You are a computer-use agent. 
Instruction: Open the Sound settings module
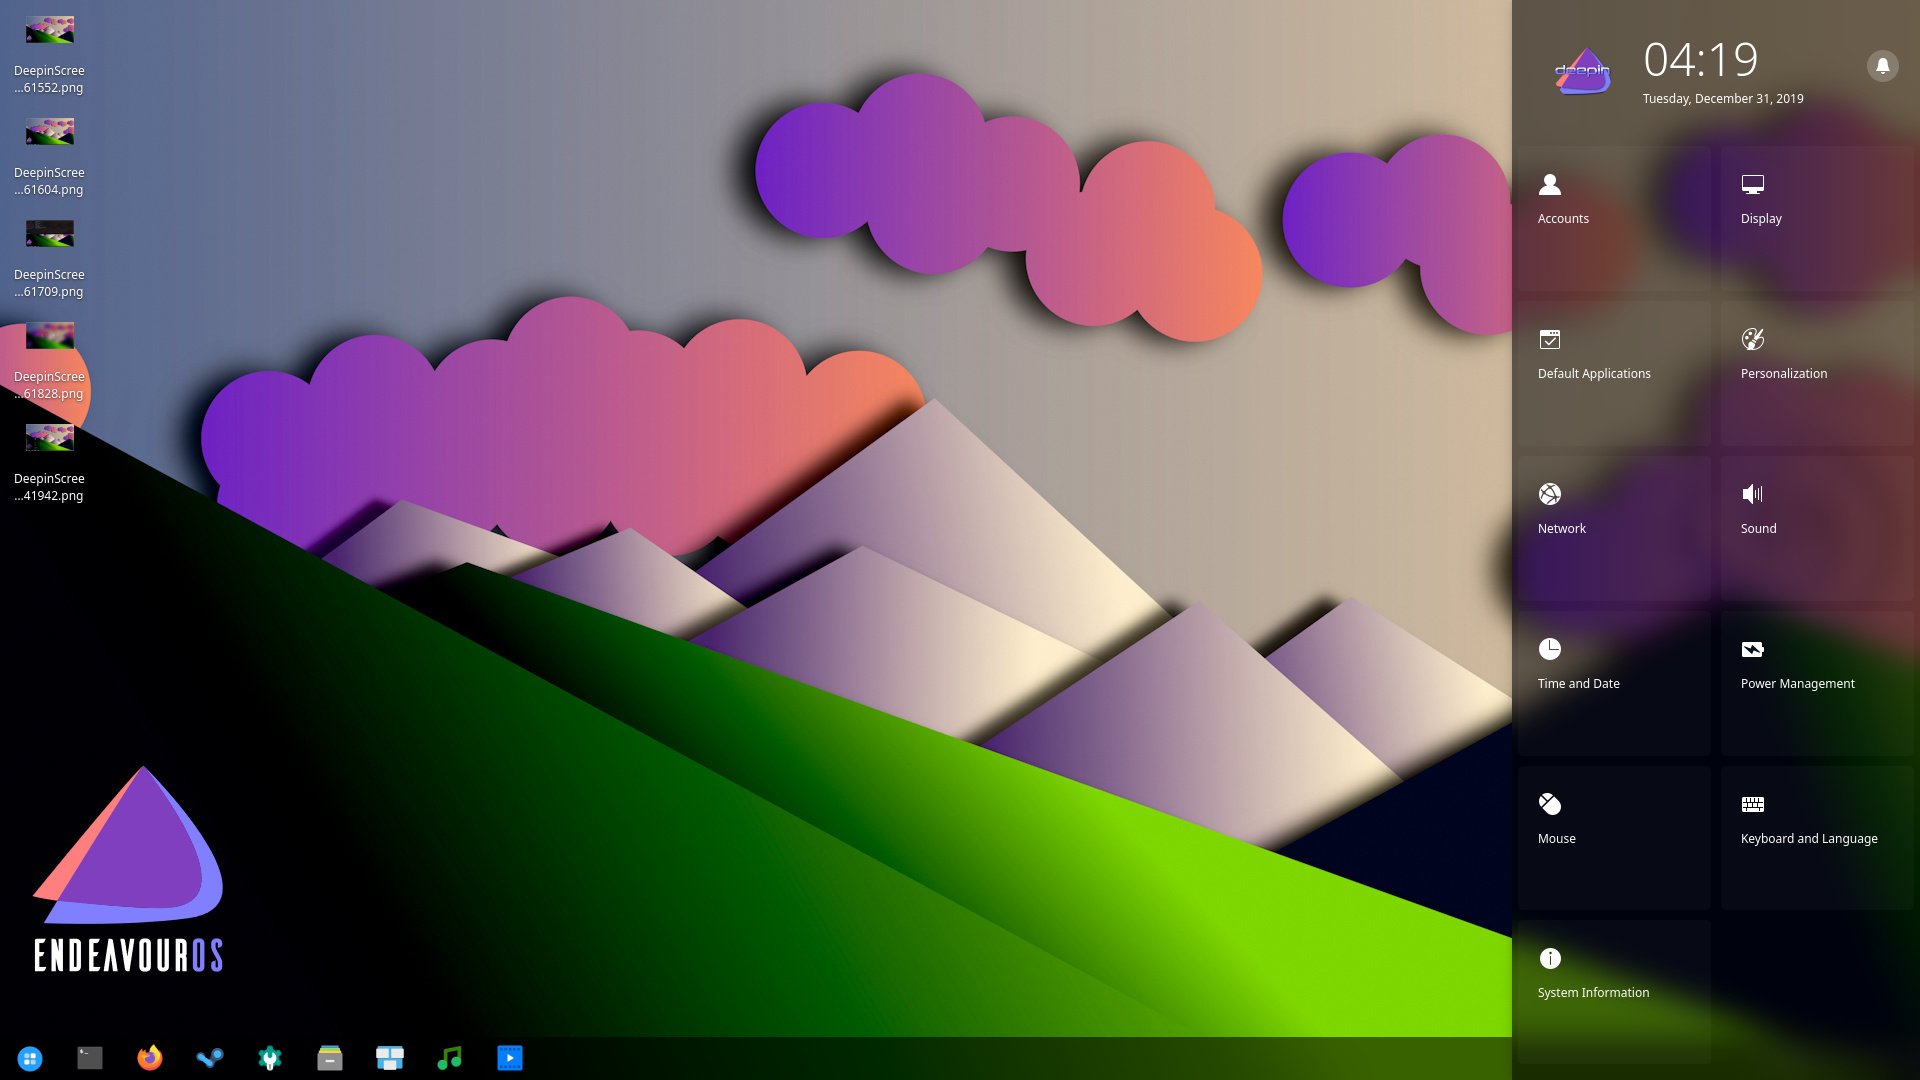1817,529
